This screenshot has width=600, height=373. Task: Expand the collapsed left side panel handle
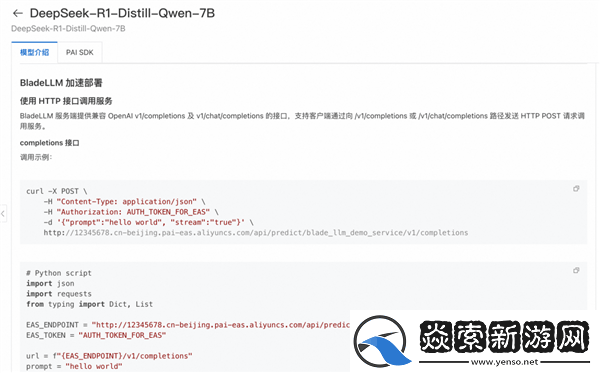point(3,213)
